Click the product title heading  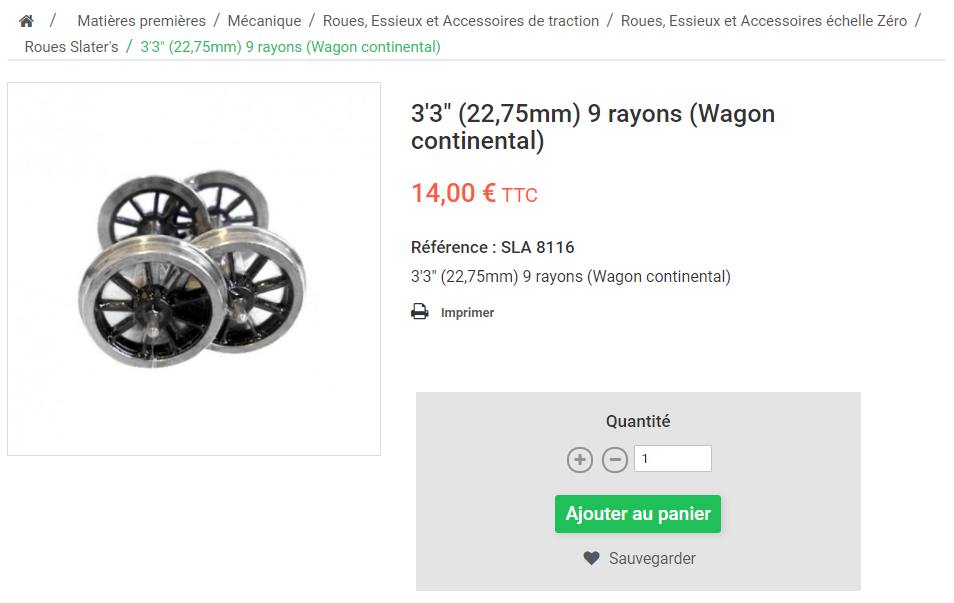(x=593, y=127)
